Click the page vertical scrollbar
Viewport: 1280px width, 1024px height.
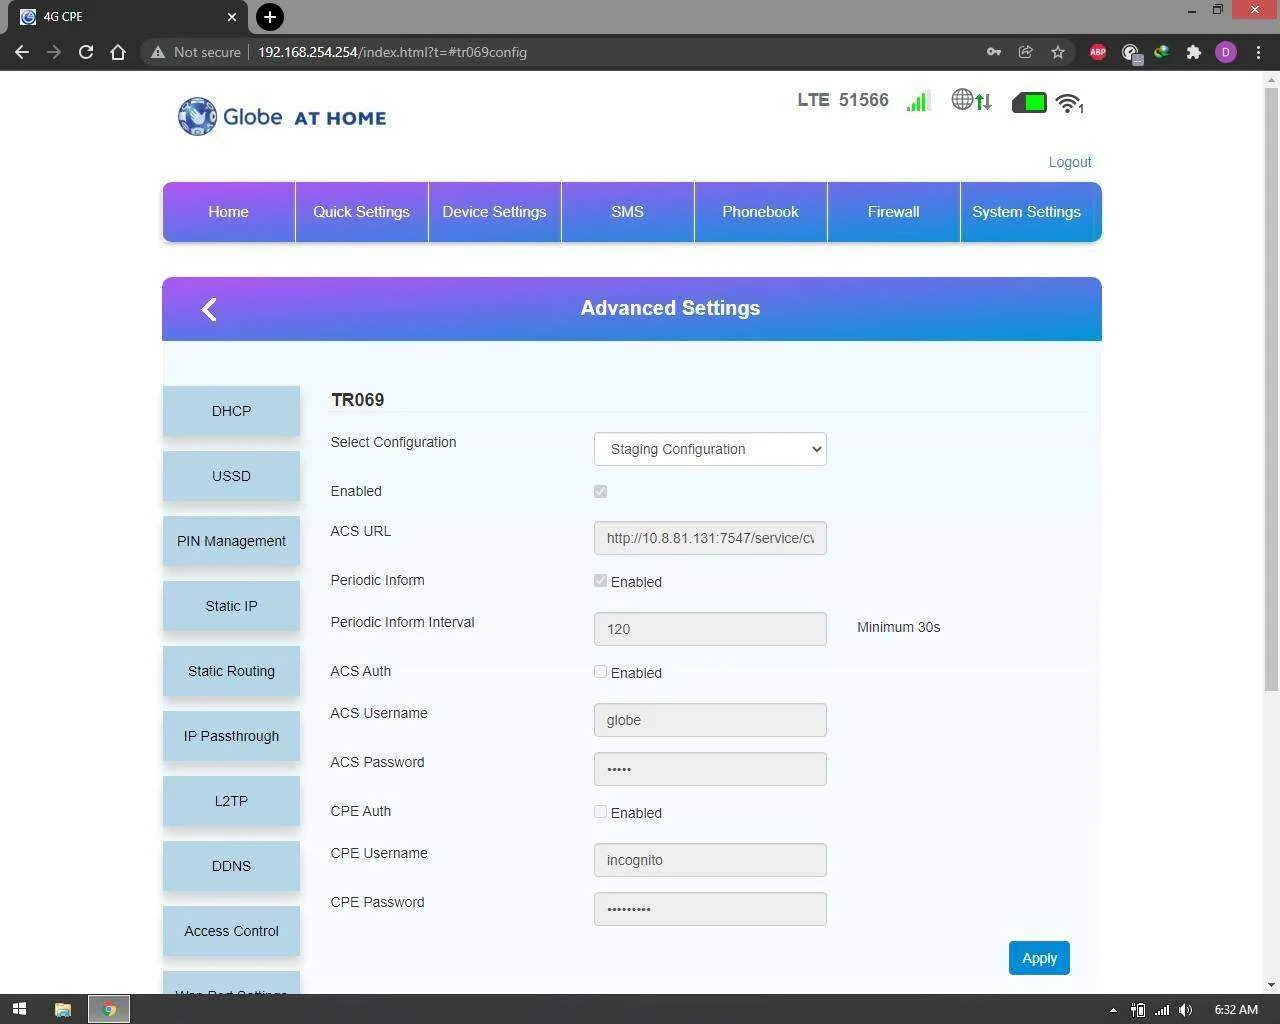point(1271,390)
